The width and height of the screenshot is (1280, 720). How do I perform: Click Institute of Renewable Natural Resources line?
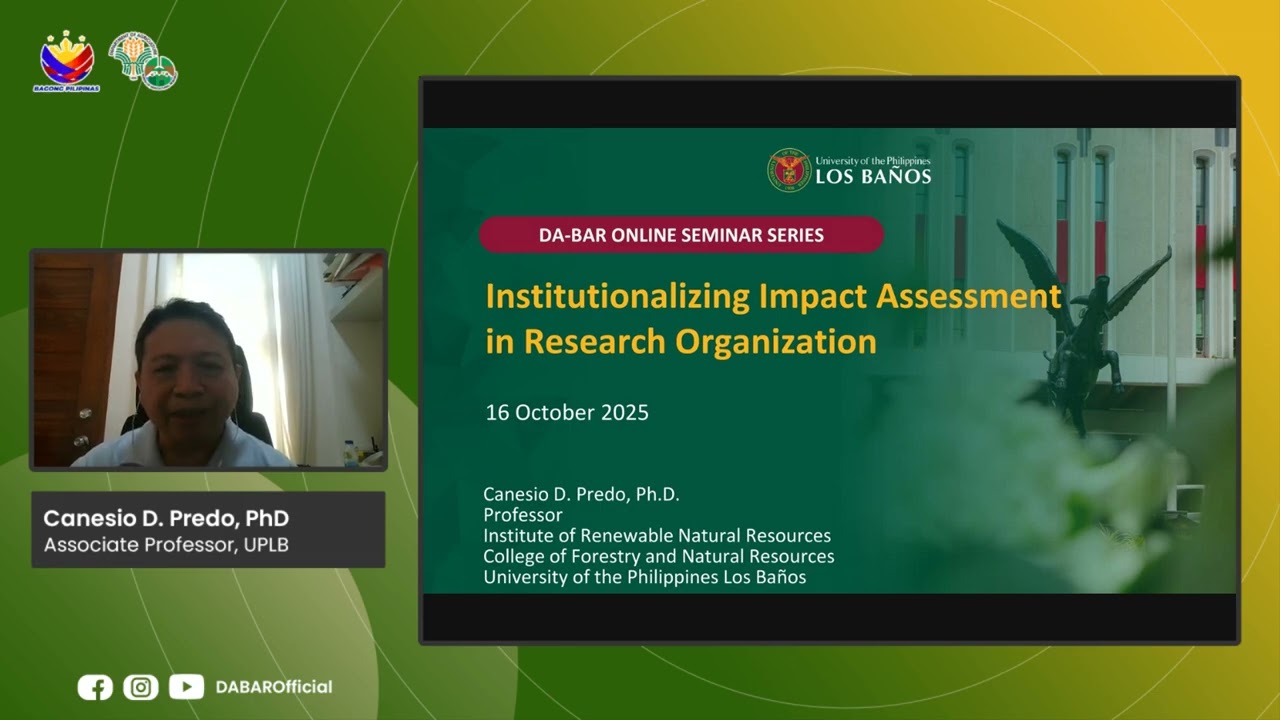pyautogui.click(x=657, y=536)
